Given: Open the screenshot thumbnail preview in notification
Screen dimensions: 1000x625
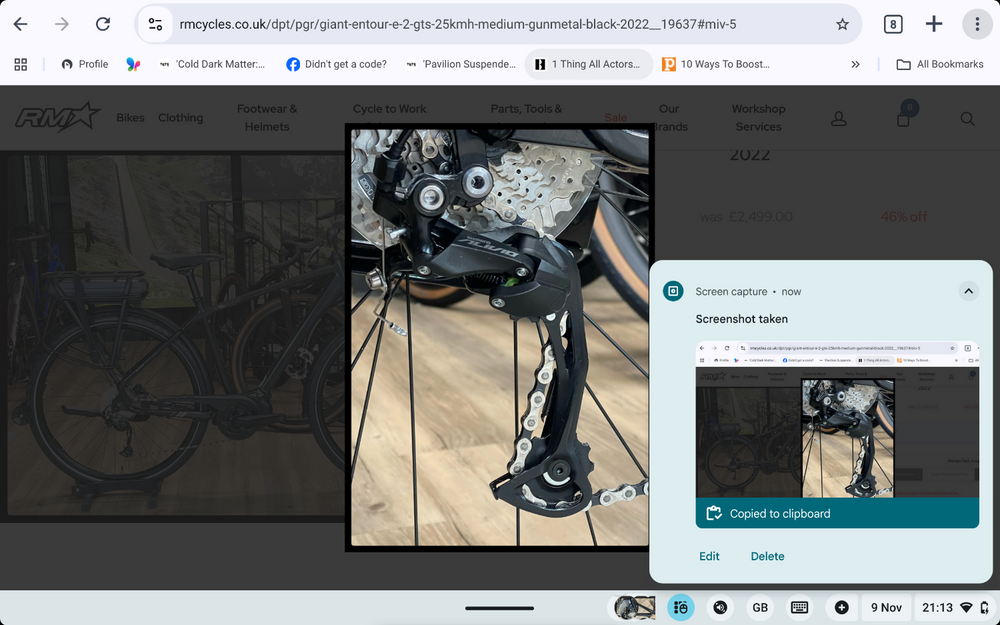Looking at the screenshot, I should (x=837, y=419).
